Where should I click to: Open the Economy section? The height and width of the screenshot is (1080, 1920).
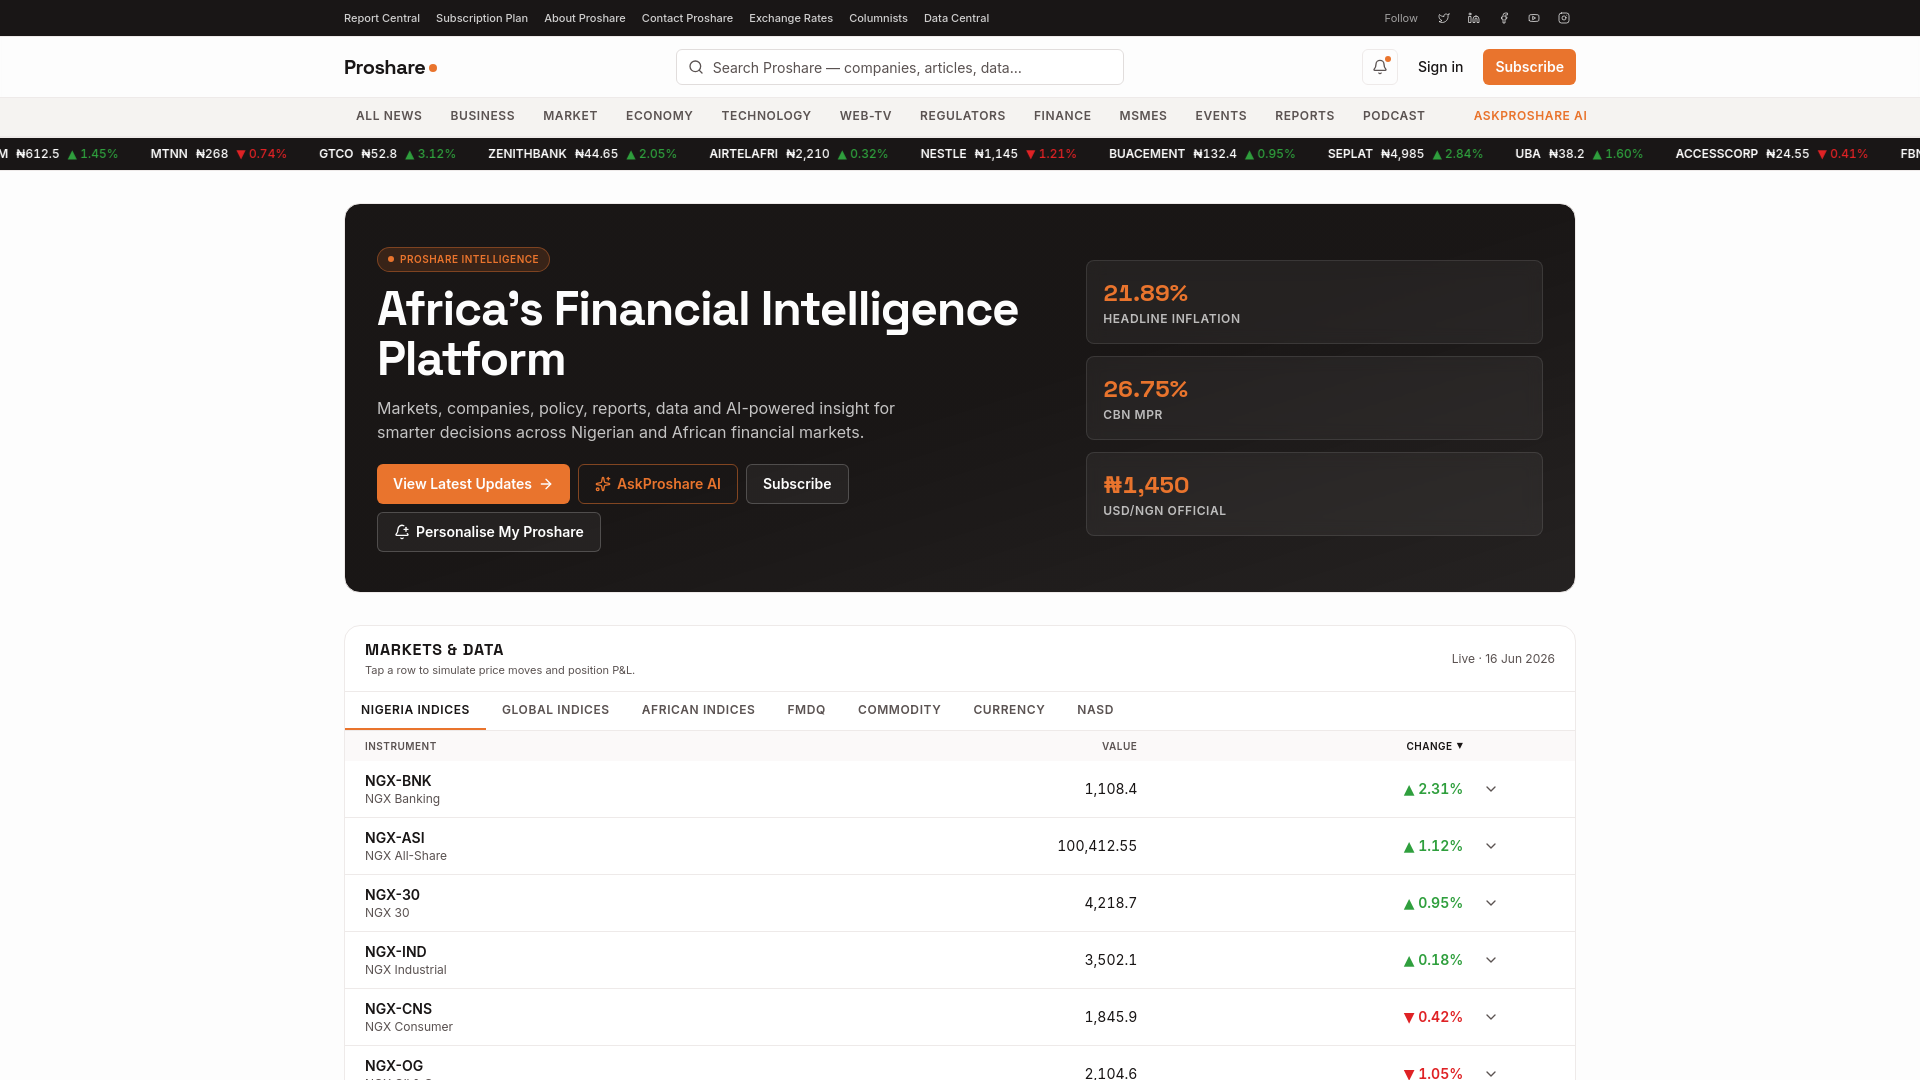659,116
